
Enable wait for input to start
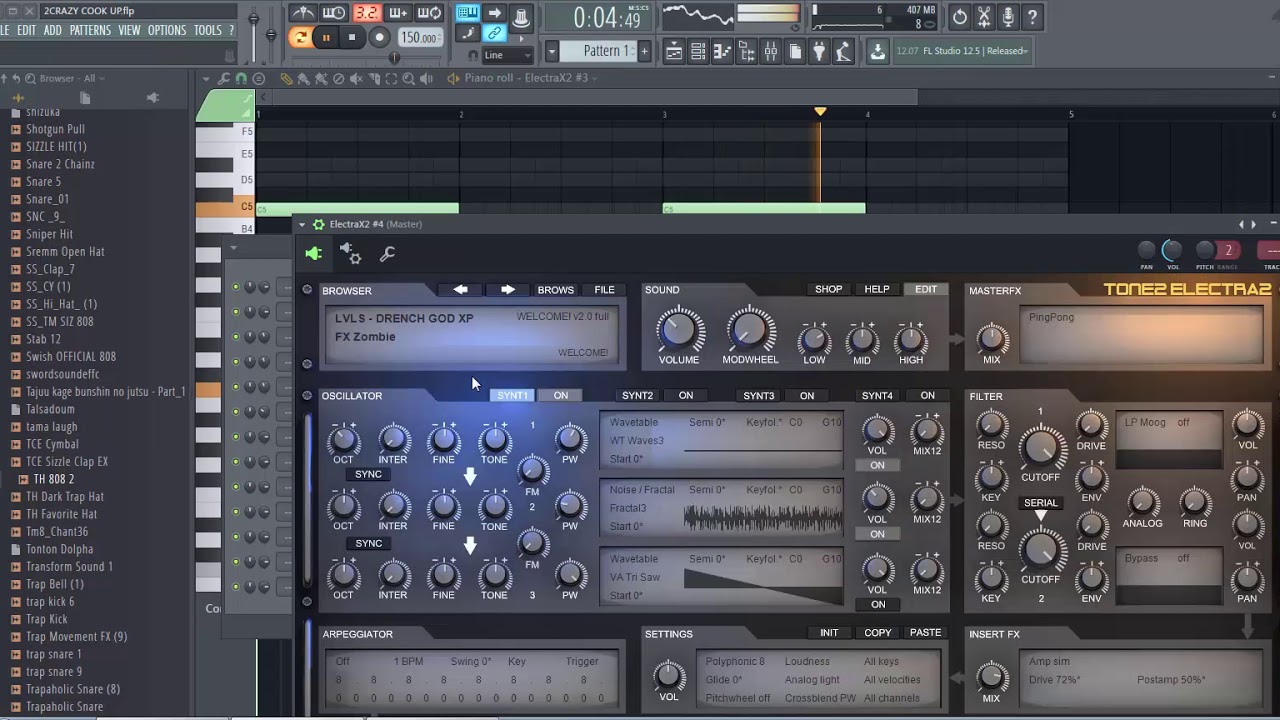334,13
